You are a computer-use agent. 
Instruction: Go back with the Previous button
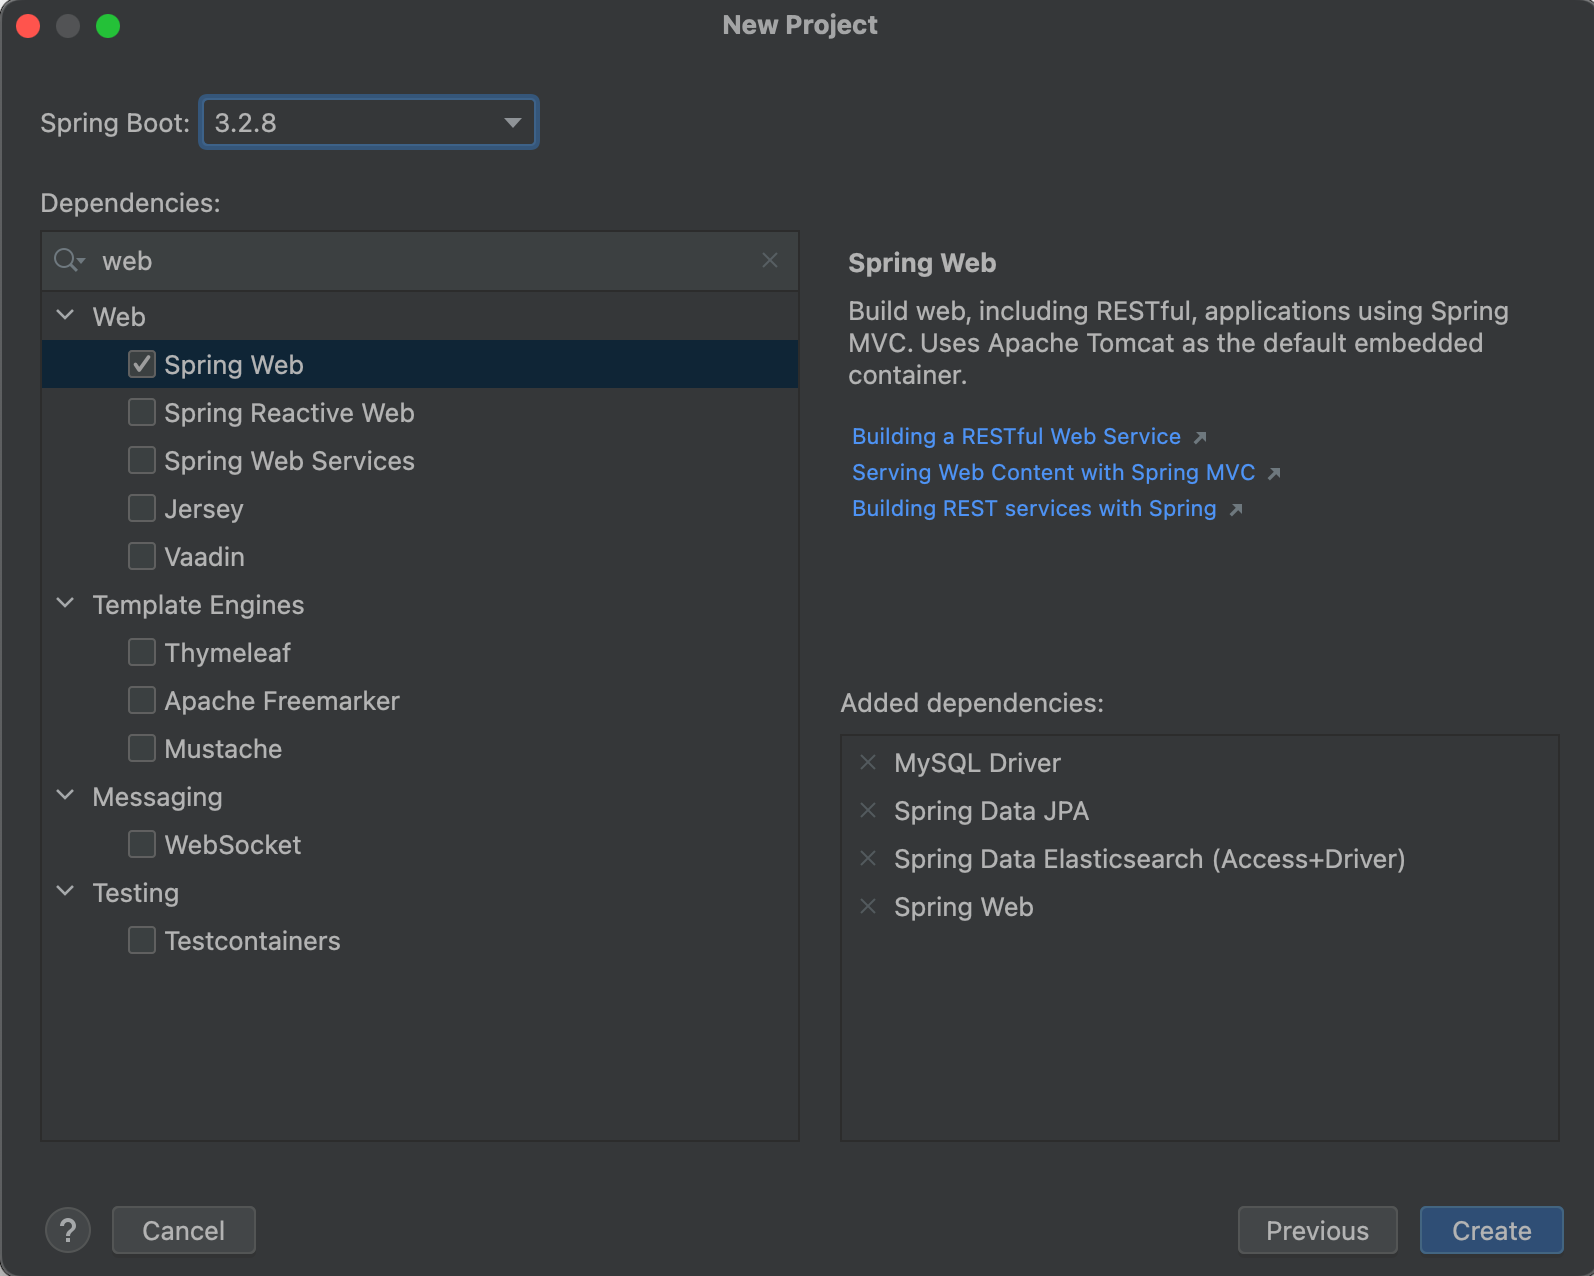[x=1317, y=1230]
